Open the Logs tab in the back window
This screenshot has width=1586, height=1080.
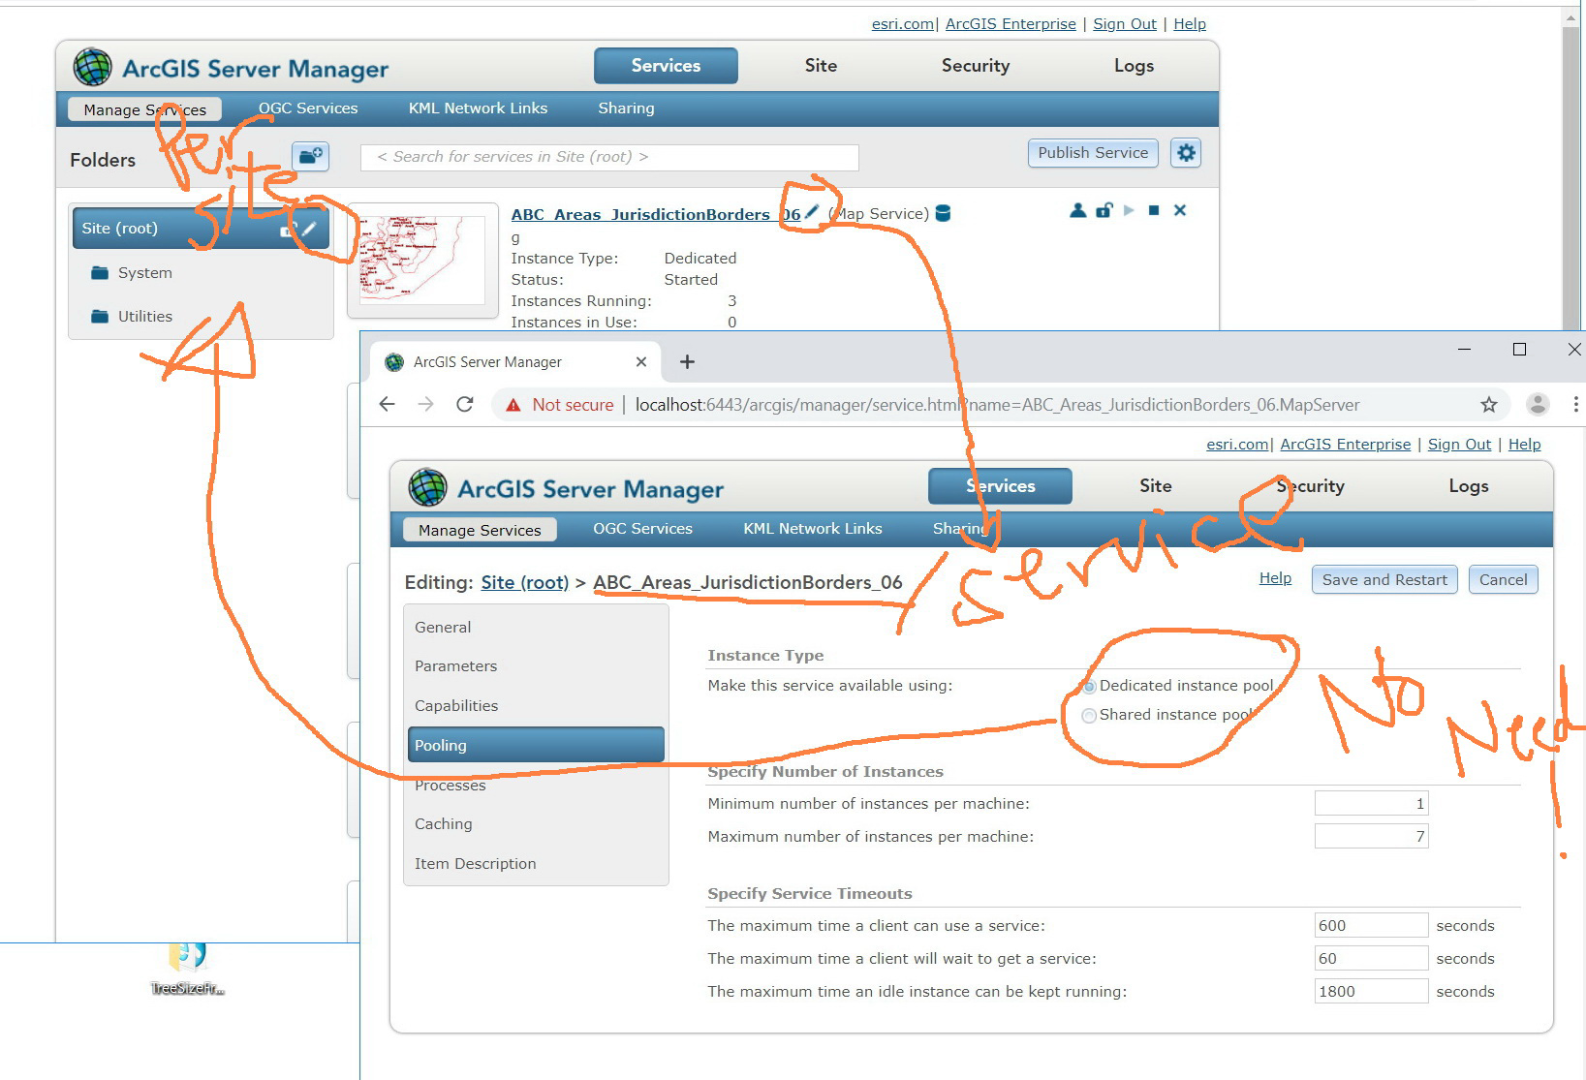coord(1134,66)
